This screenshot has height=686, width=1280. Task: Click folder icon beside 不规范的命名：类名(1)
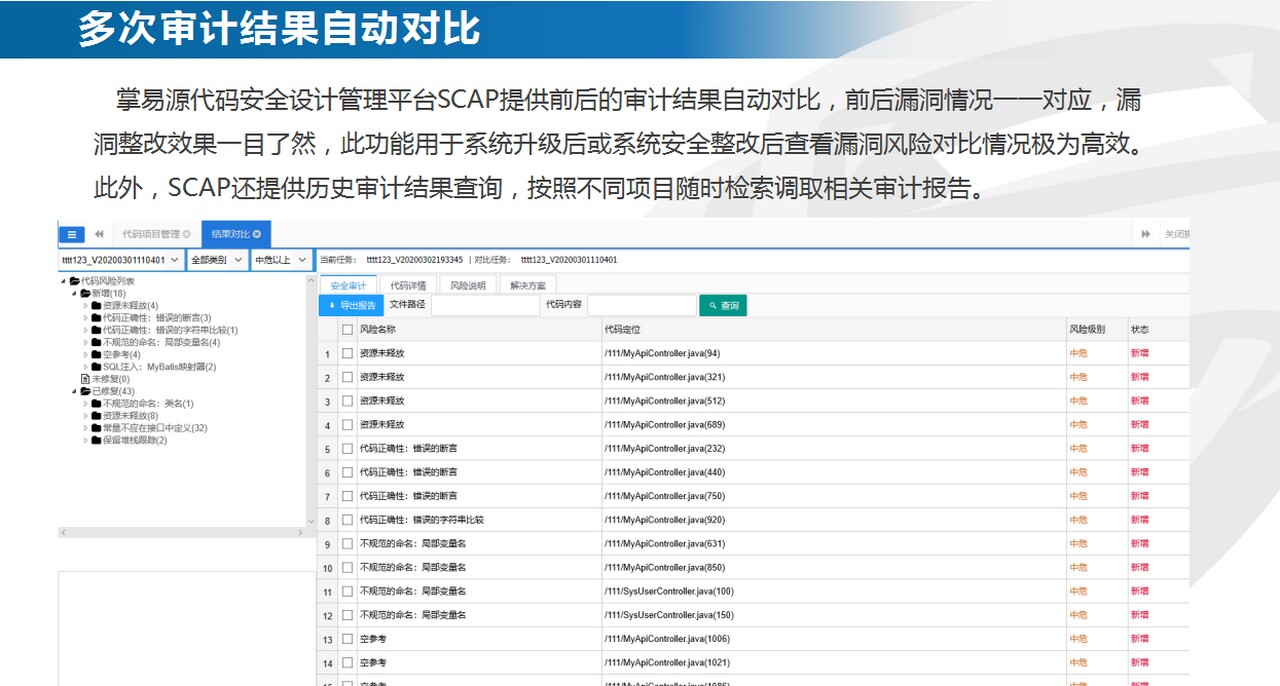[97, 403]
